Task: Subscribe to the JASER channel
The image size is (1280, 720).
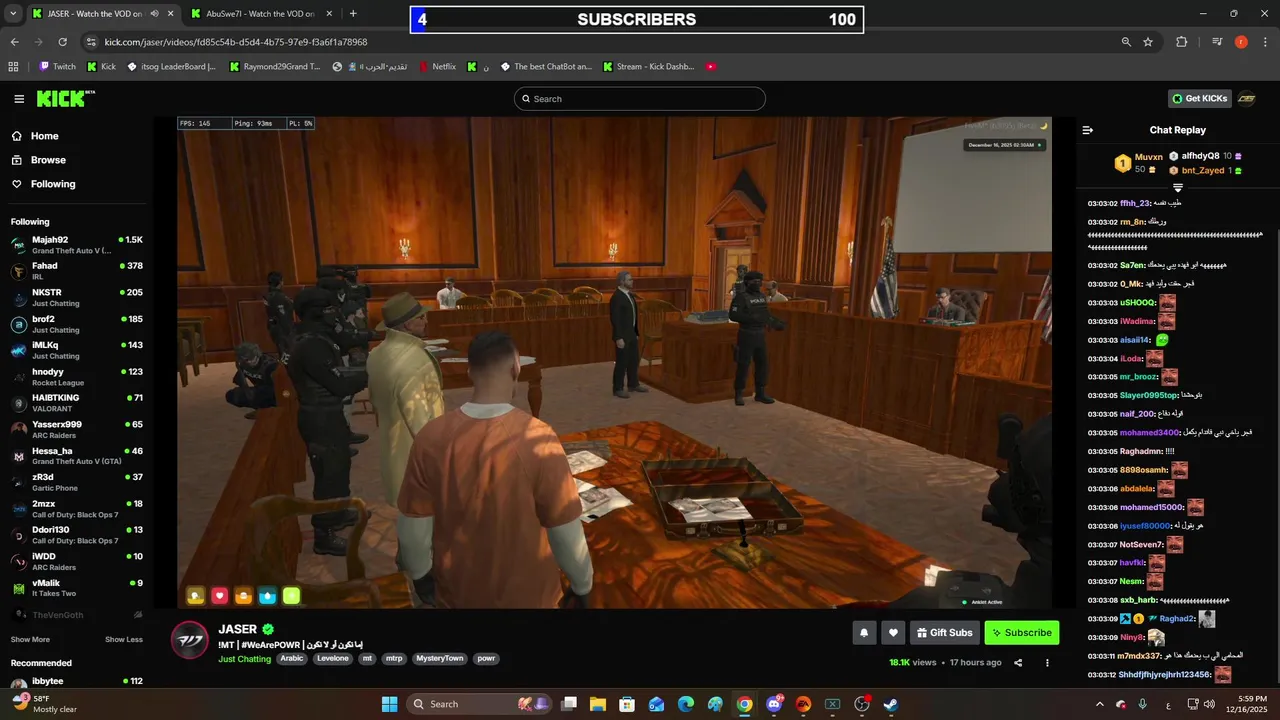Action: tap(1021, 632)
